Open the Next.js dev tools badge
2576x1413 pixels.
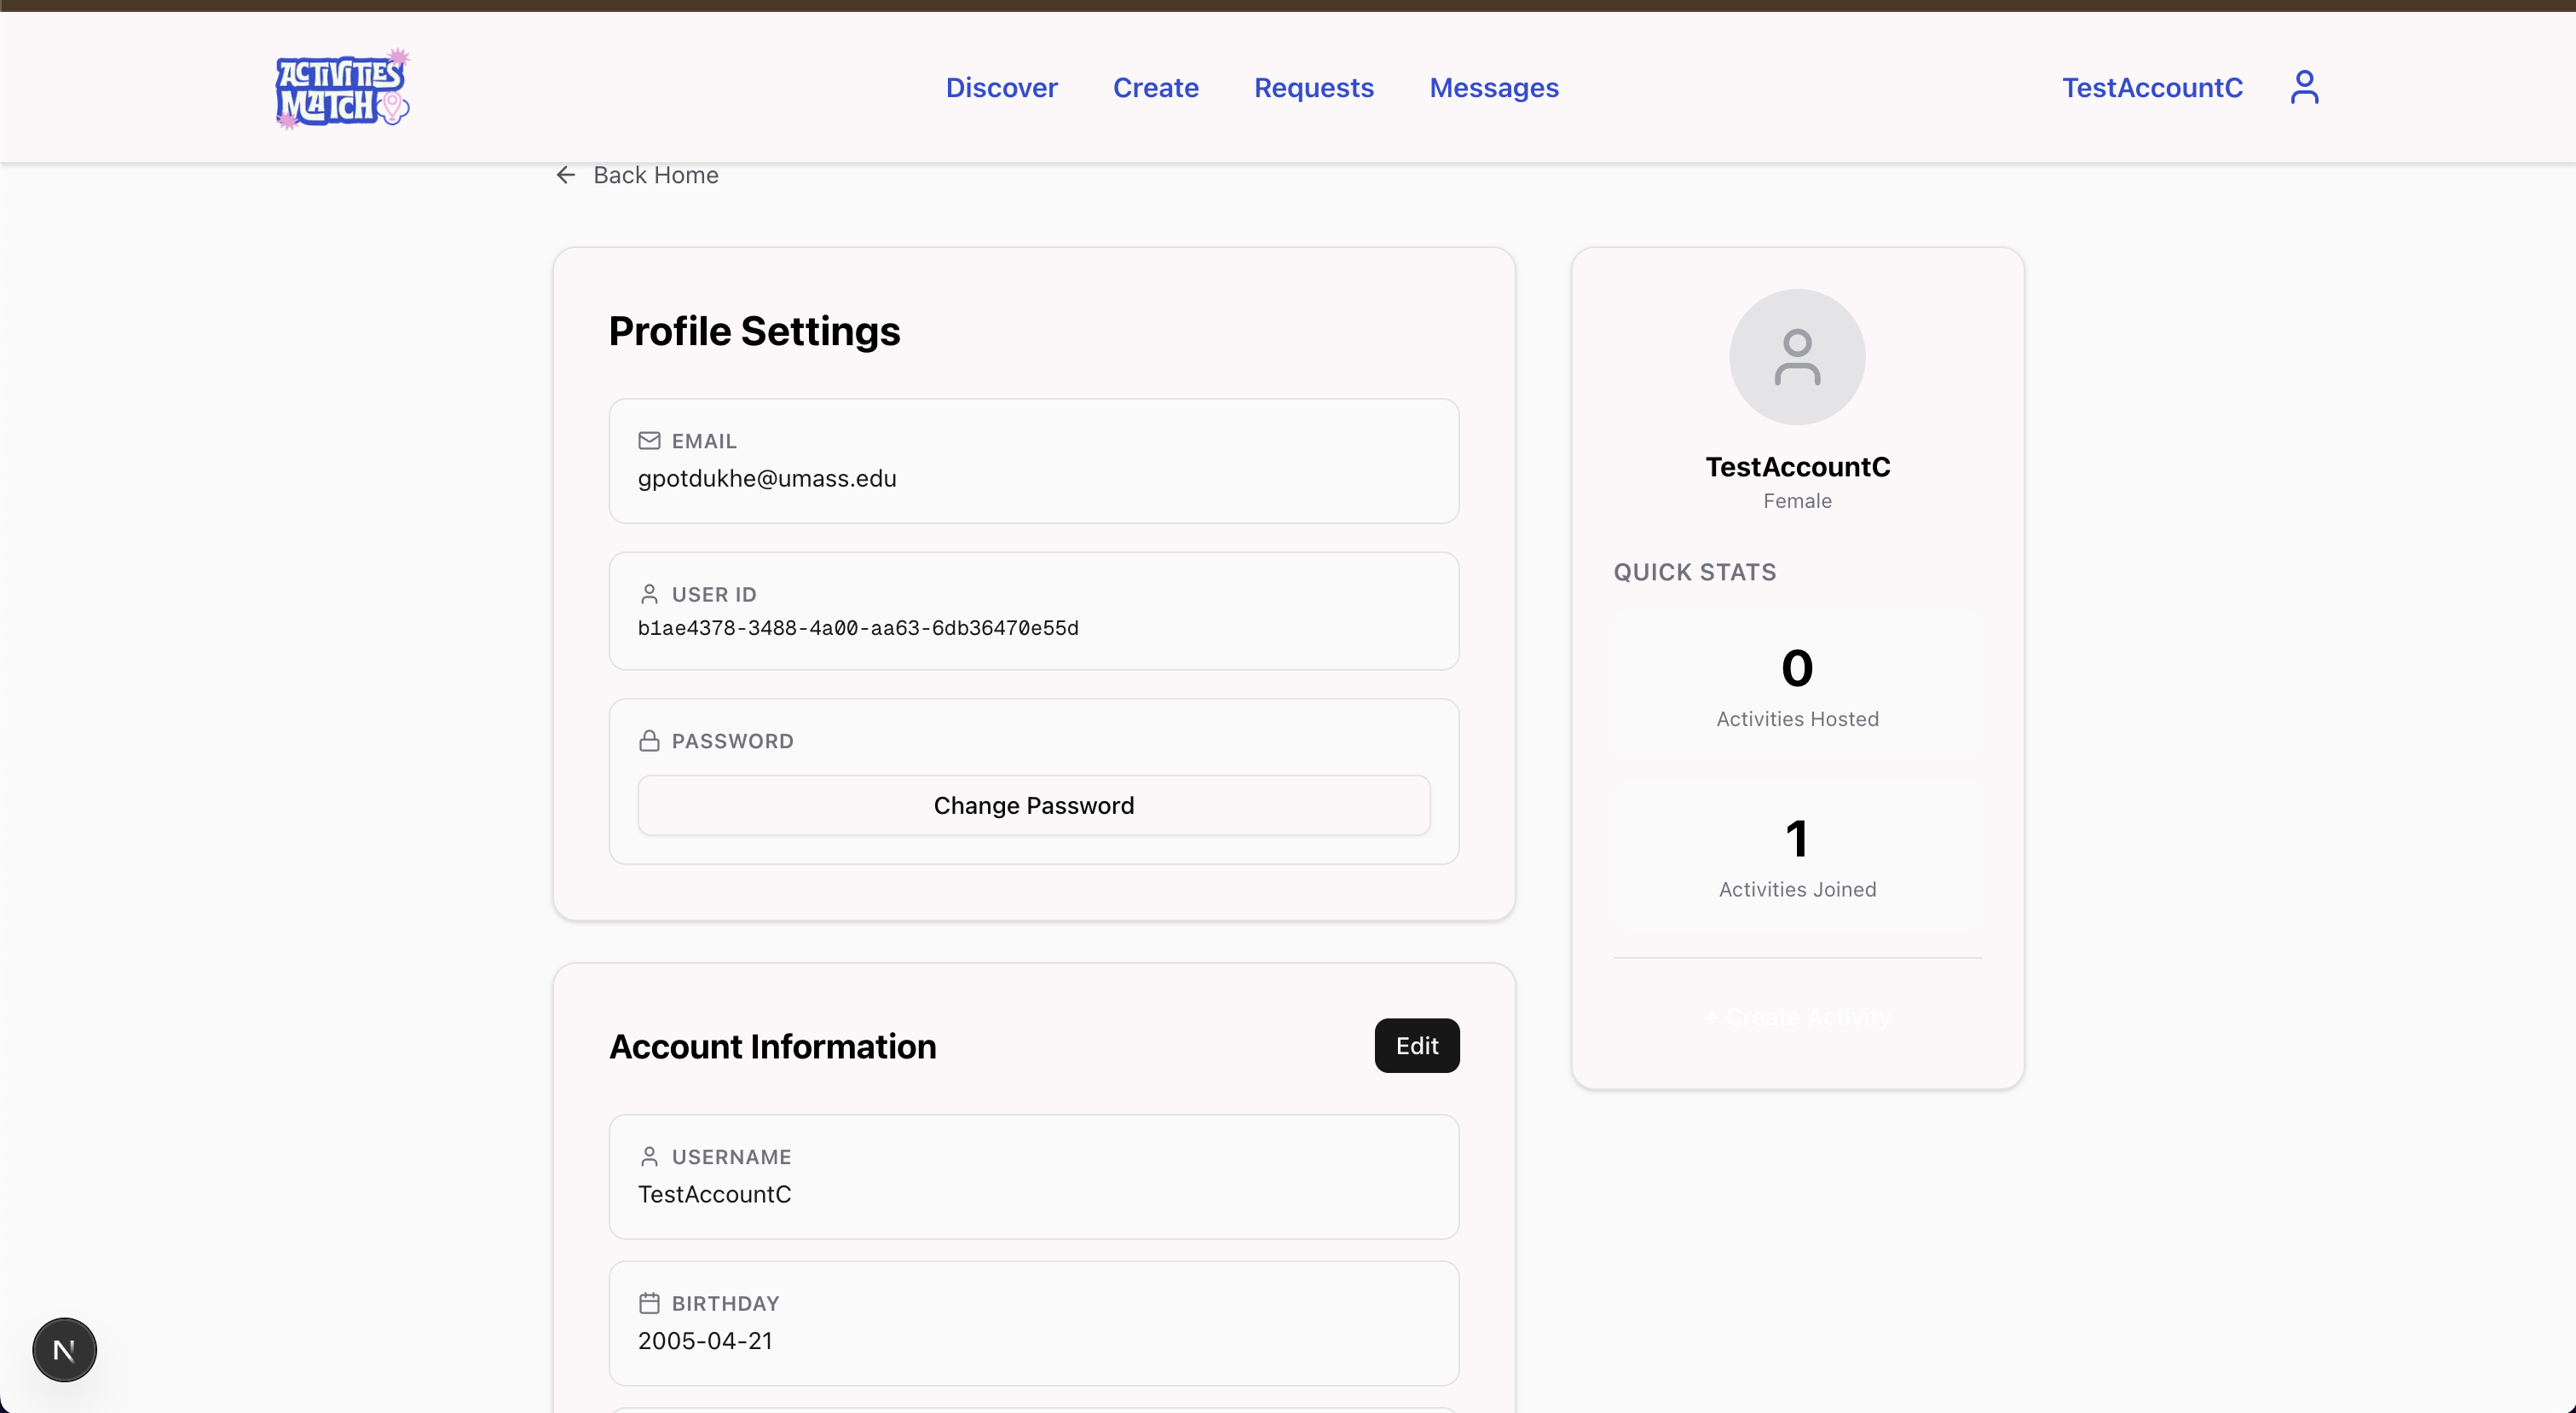(65, 1350)
